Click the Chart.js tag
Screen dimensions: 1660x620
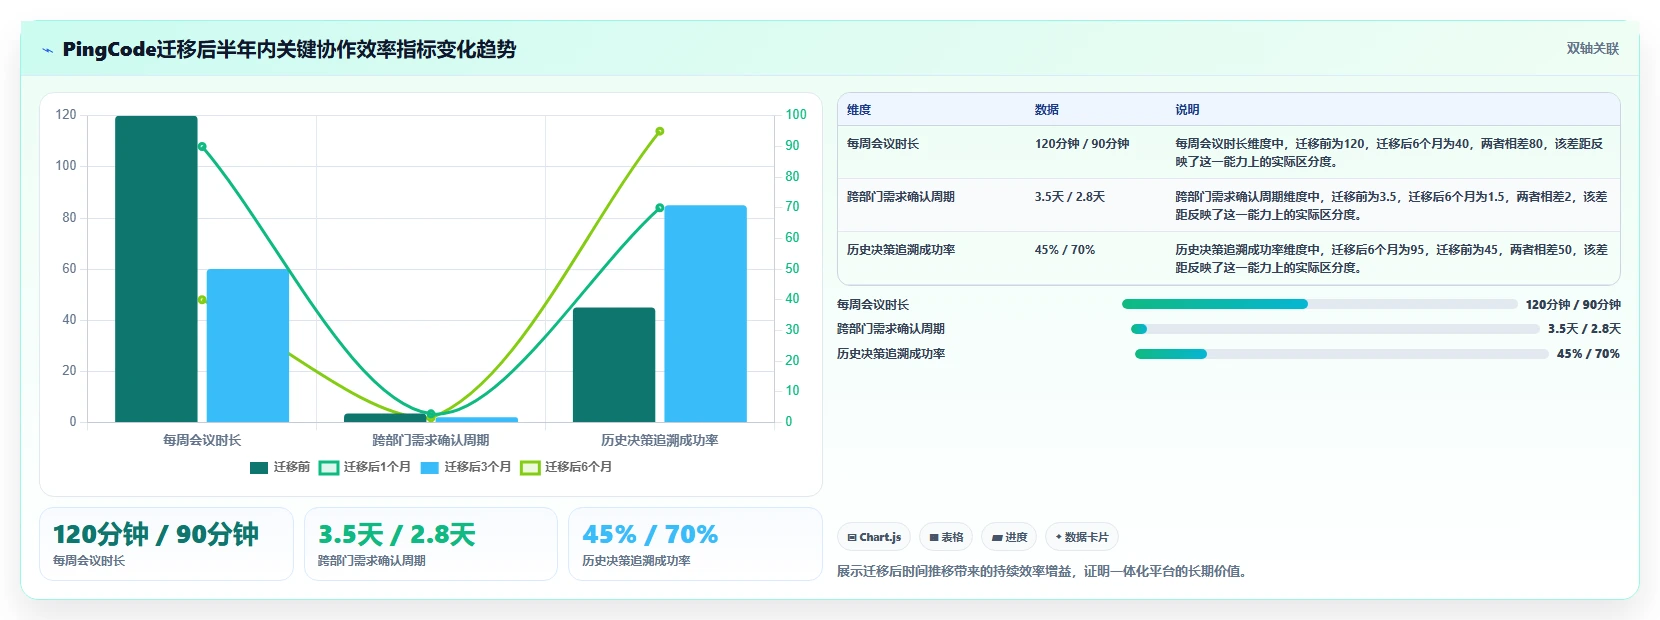click(x=874, y=537)
